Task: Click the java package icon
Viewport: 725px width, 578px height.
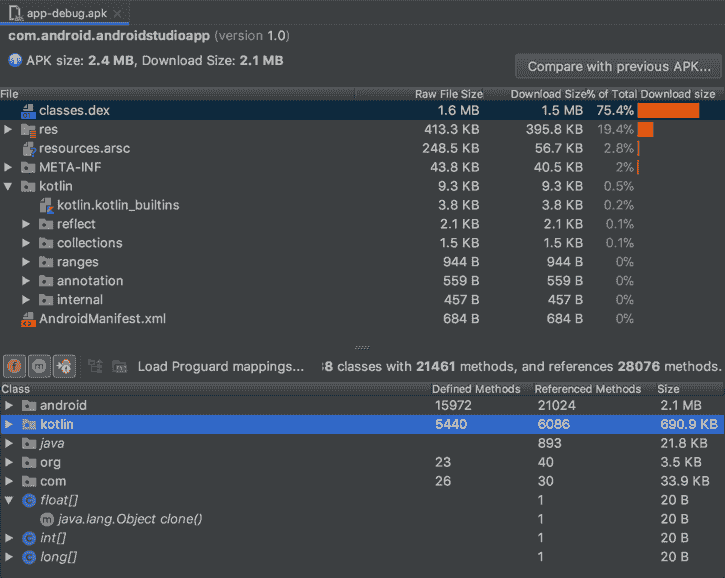Action: (29, 444)
